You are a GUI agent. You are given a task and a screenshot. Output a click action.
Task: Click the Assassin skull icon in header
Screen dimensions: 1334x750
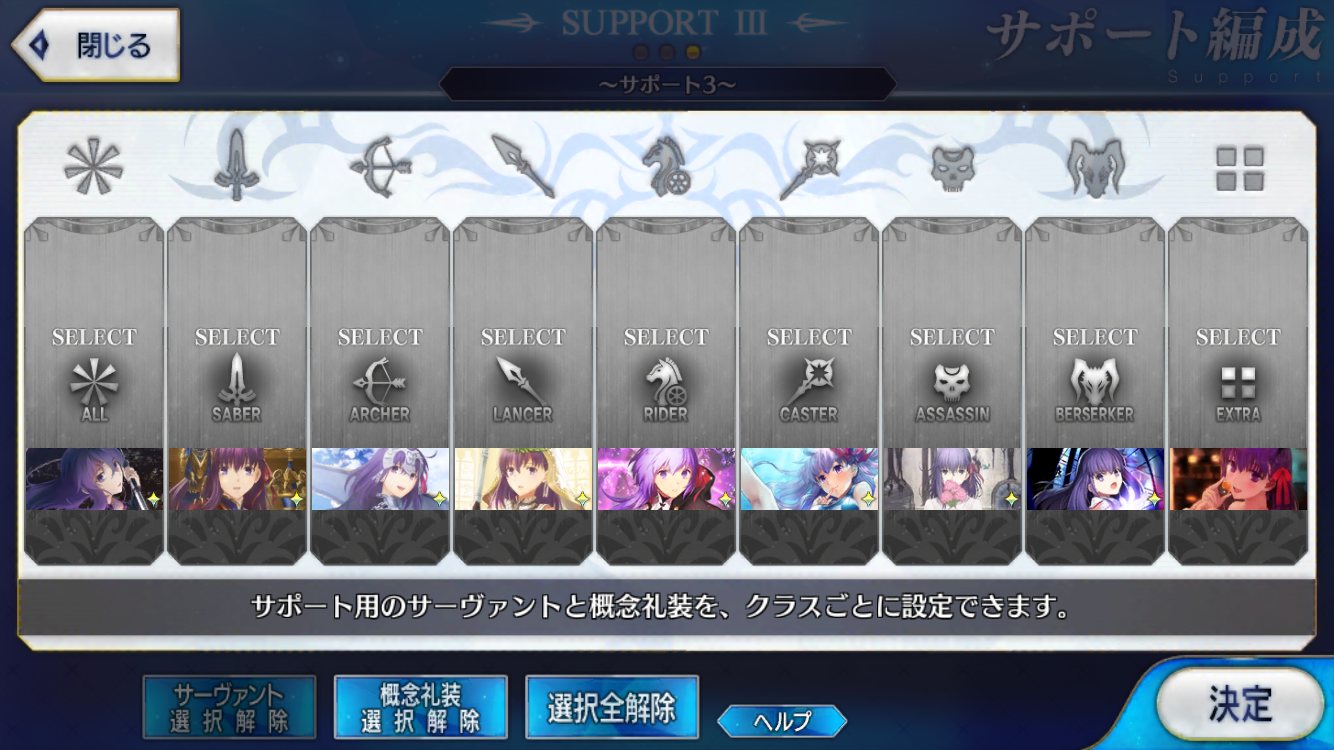tap(952, 166)
